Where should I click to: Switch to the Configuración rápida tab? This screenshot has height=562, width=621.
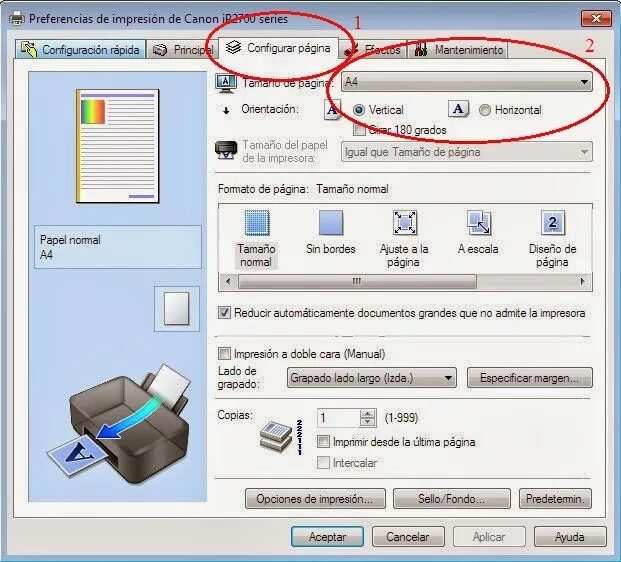(x=80, y=50)
